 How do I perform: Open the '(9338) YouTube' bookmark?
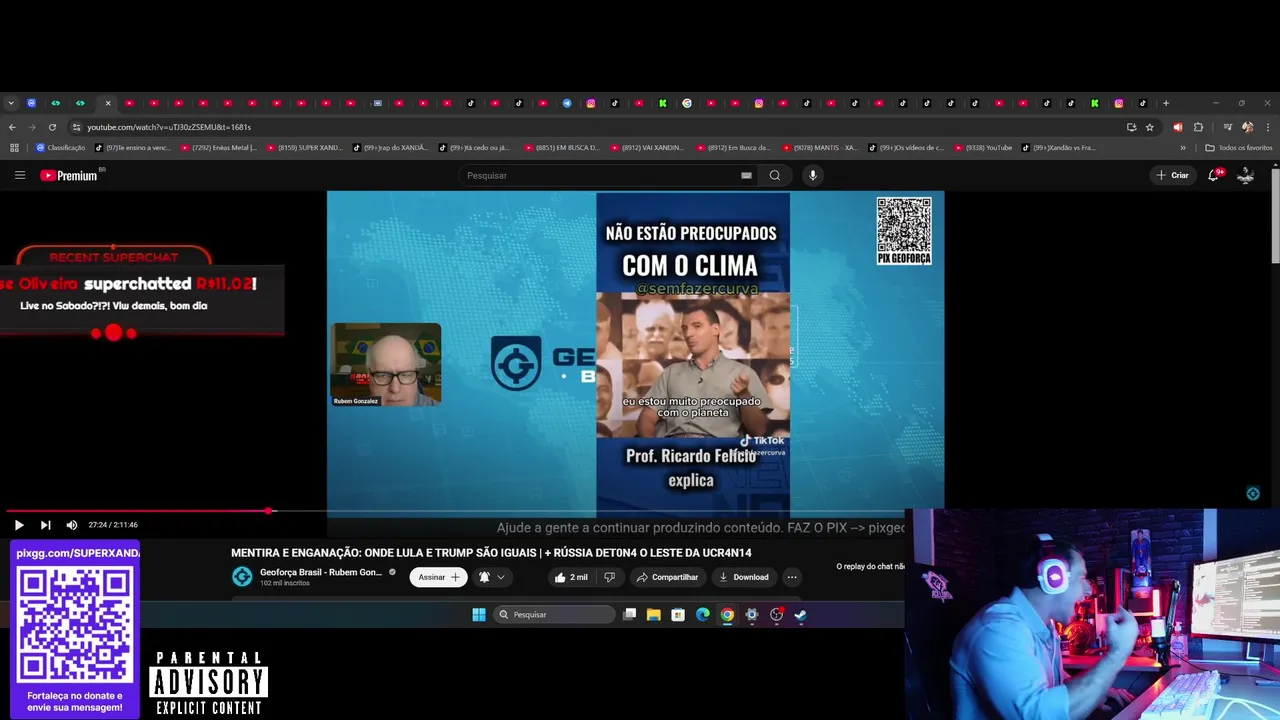(x=984, y=148)
